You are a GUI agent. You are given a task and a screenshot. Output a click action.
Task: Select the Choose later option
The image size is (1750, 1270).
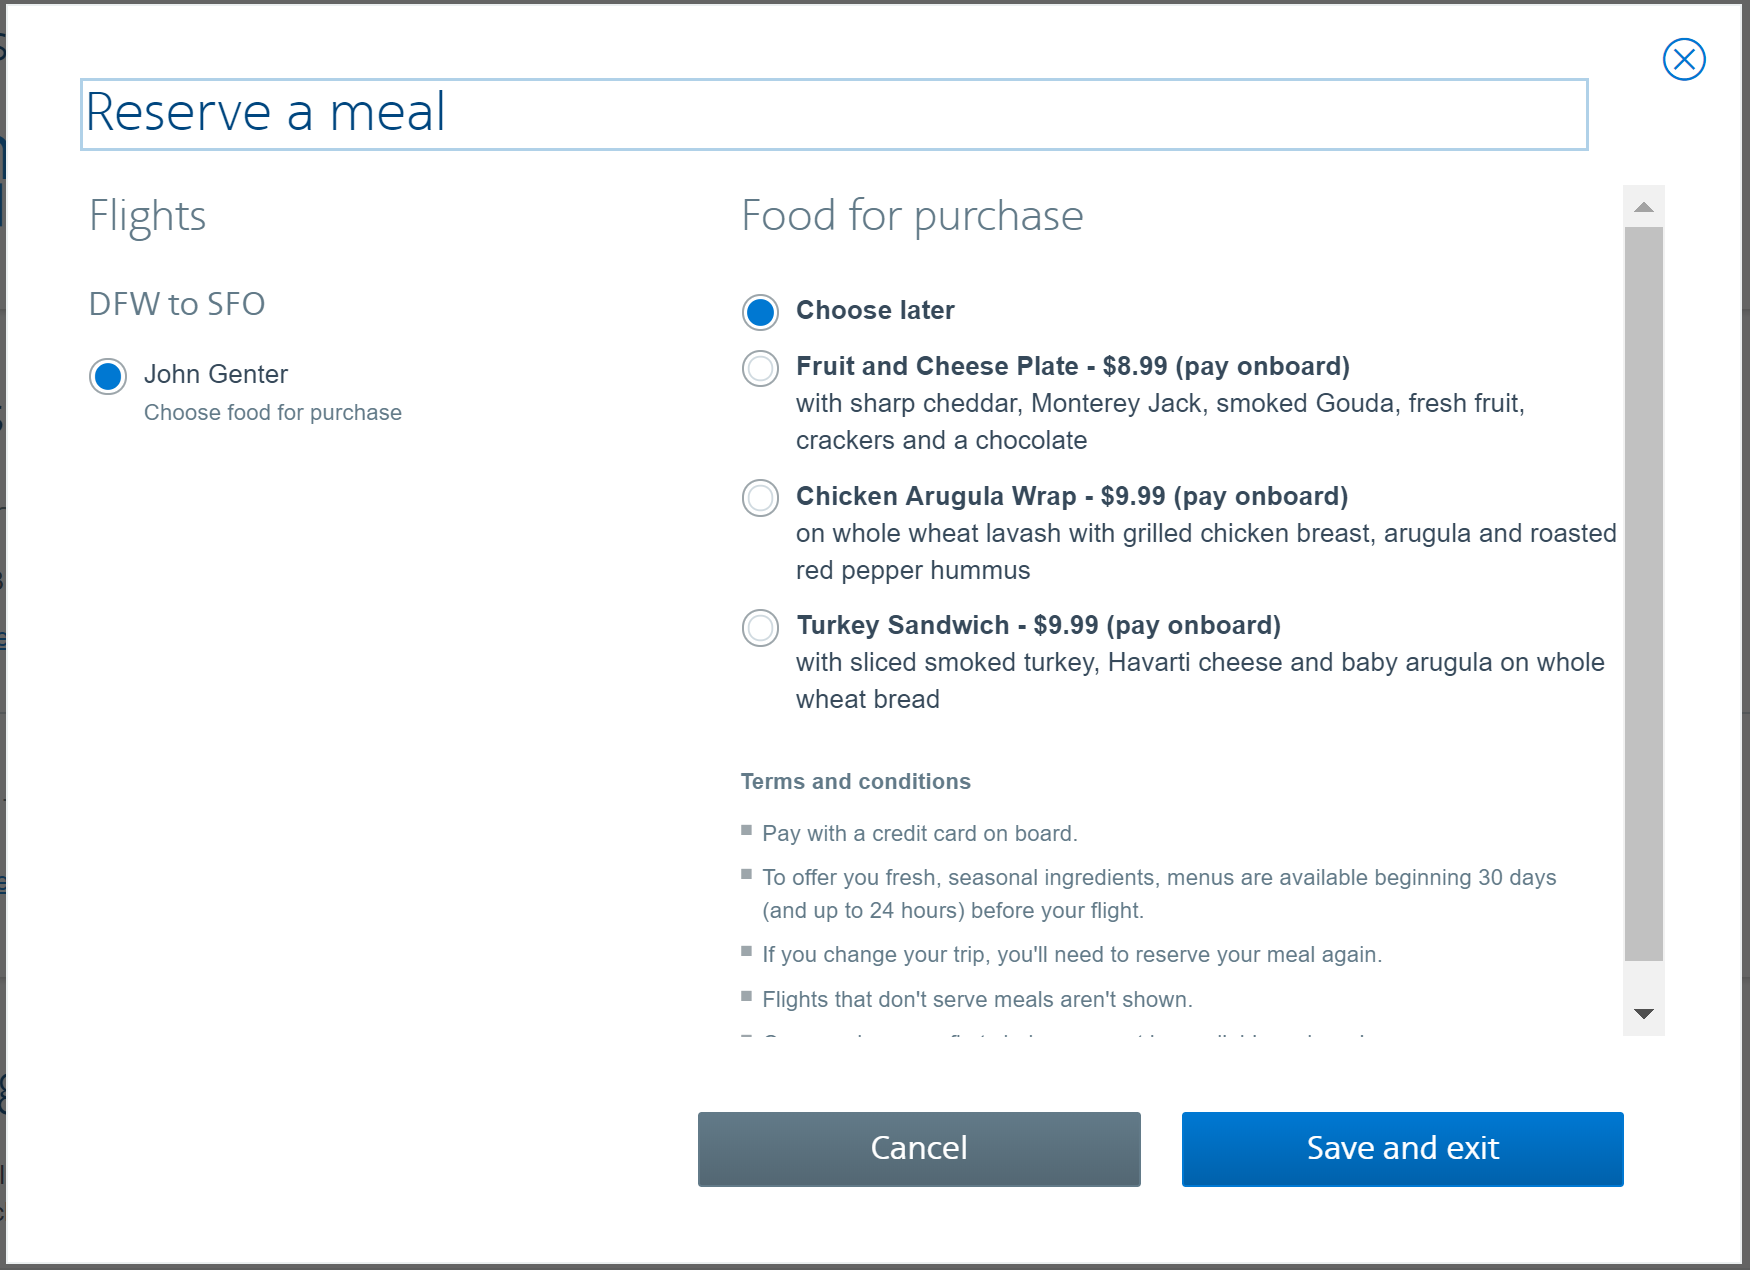tap(760, 312)
